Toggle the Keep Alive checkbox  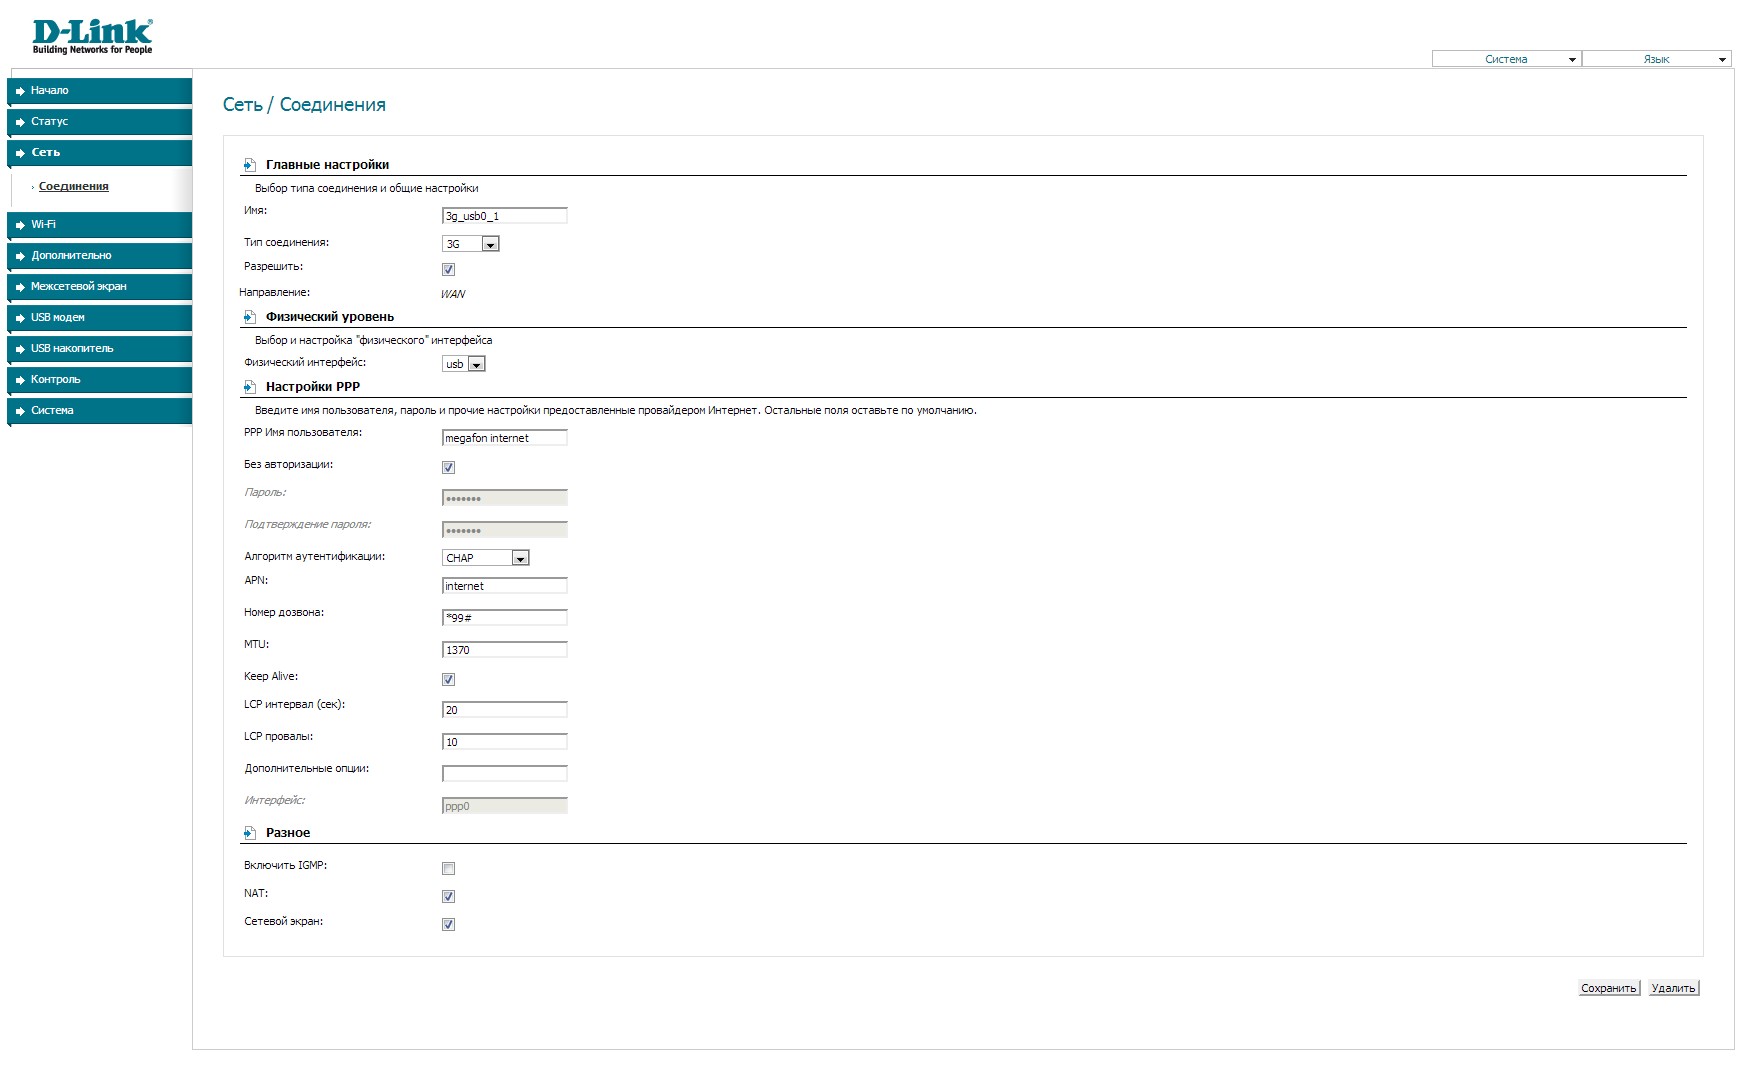point(448,679)
